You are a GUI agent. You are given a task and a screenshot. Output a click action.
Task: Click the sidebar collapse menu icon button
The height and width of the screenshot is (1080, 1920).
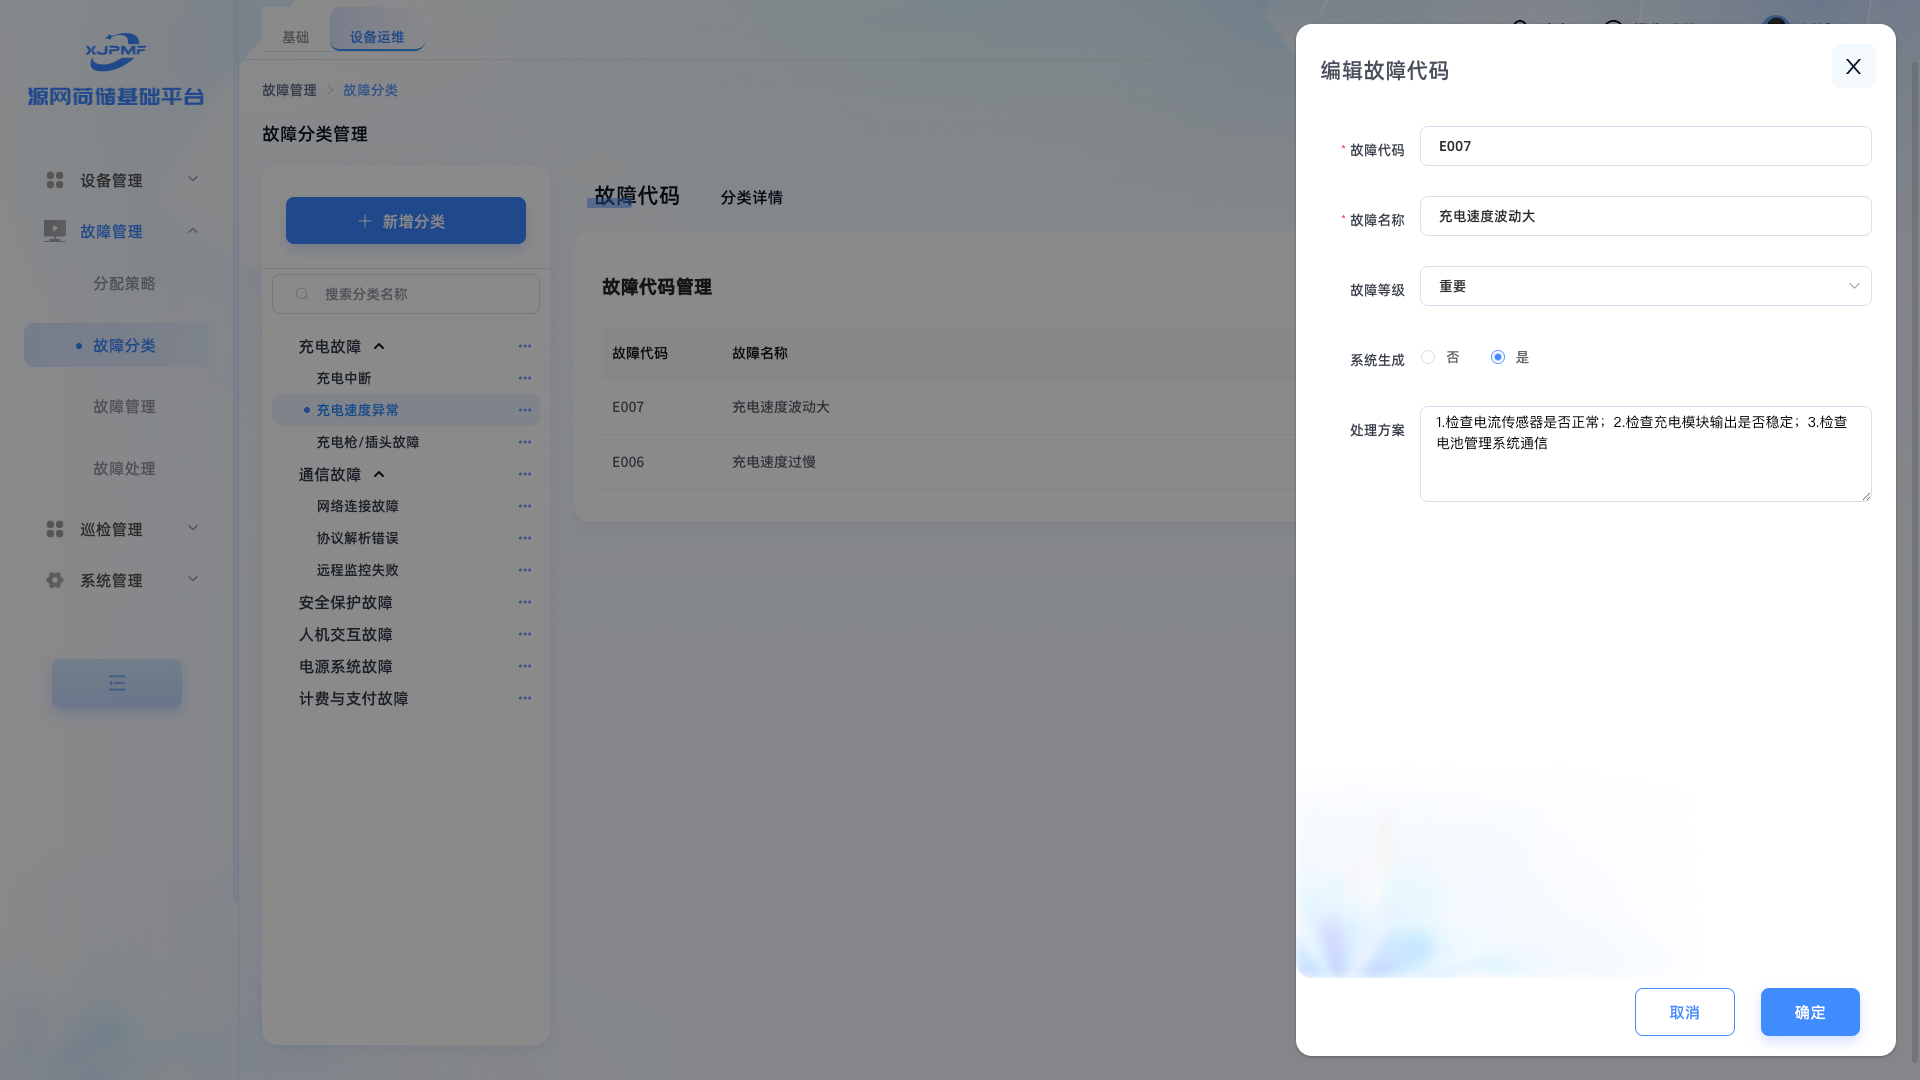coord(117,683)
